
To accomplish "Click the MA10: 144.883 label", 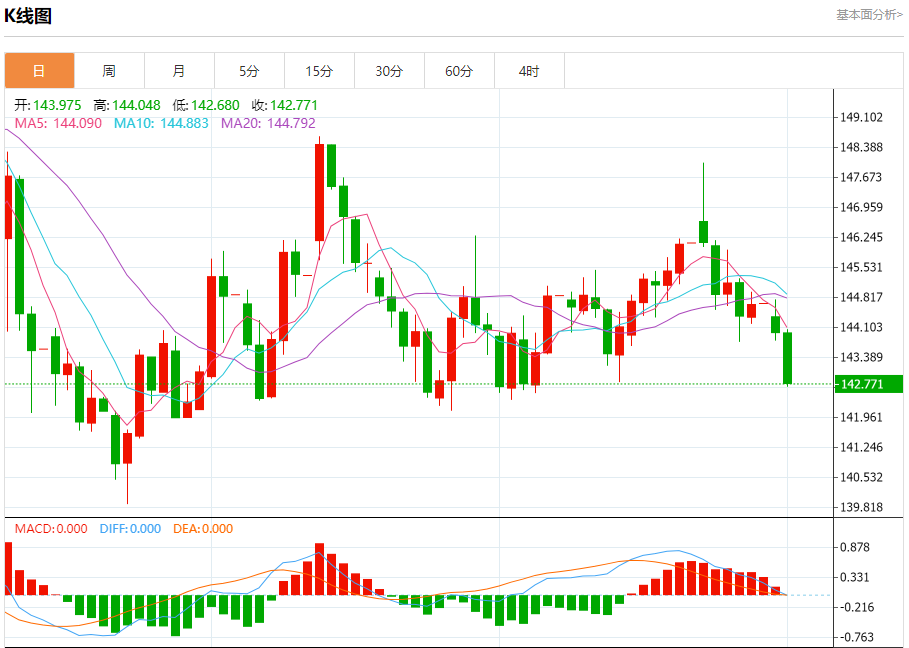I will [x=161, y=123].
